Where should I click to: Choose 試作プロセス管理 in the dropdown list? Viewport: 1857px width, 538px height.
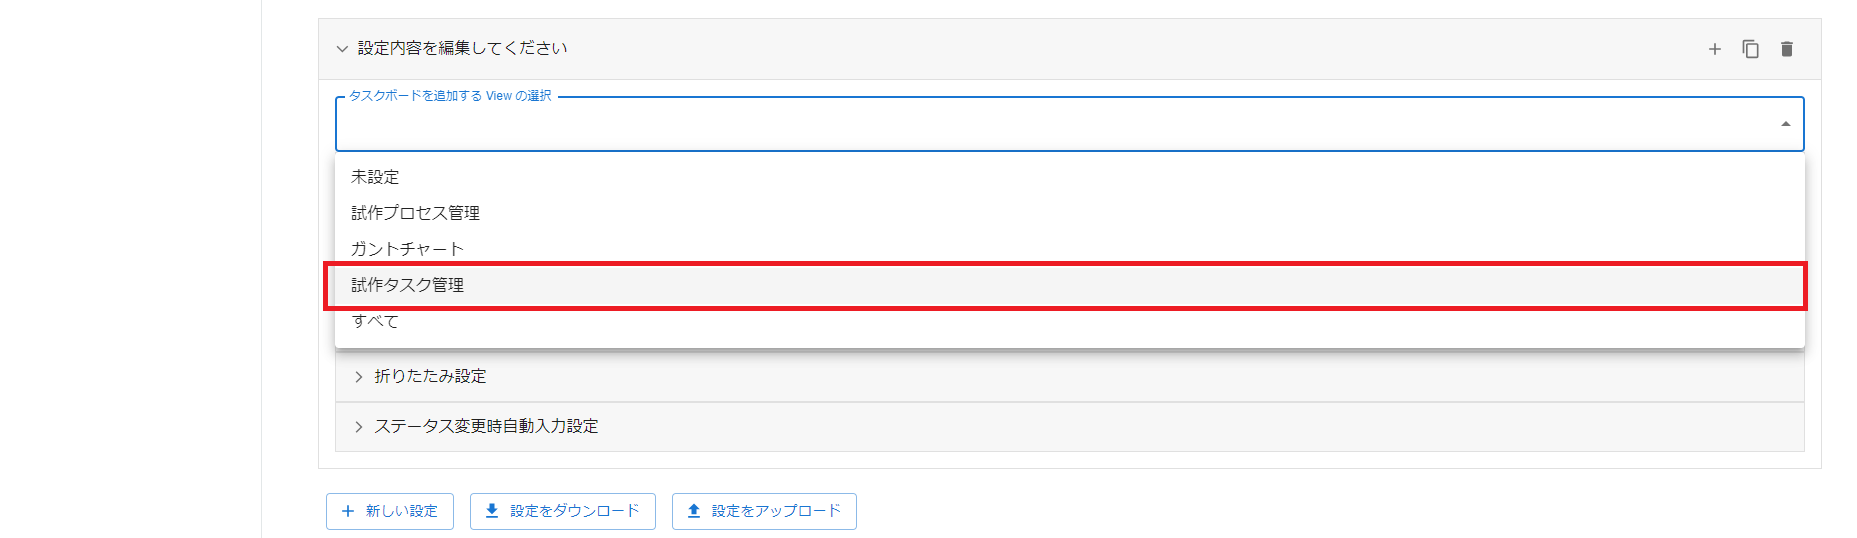click(415, 213)
